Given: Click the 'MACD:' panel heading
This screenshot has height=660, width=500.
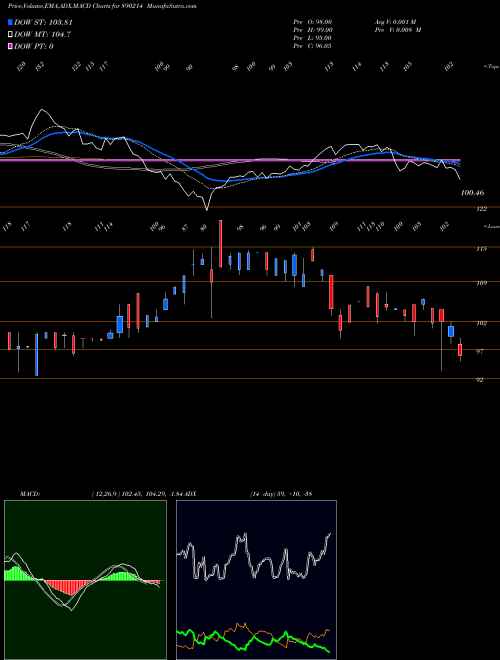Looking at the screenshot, I should [x=29, y=494].
